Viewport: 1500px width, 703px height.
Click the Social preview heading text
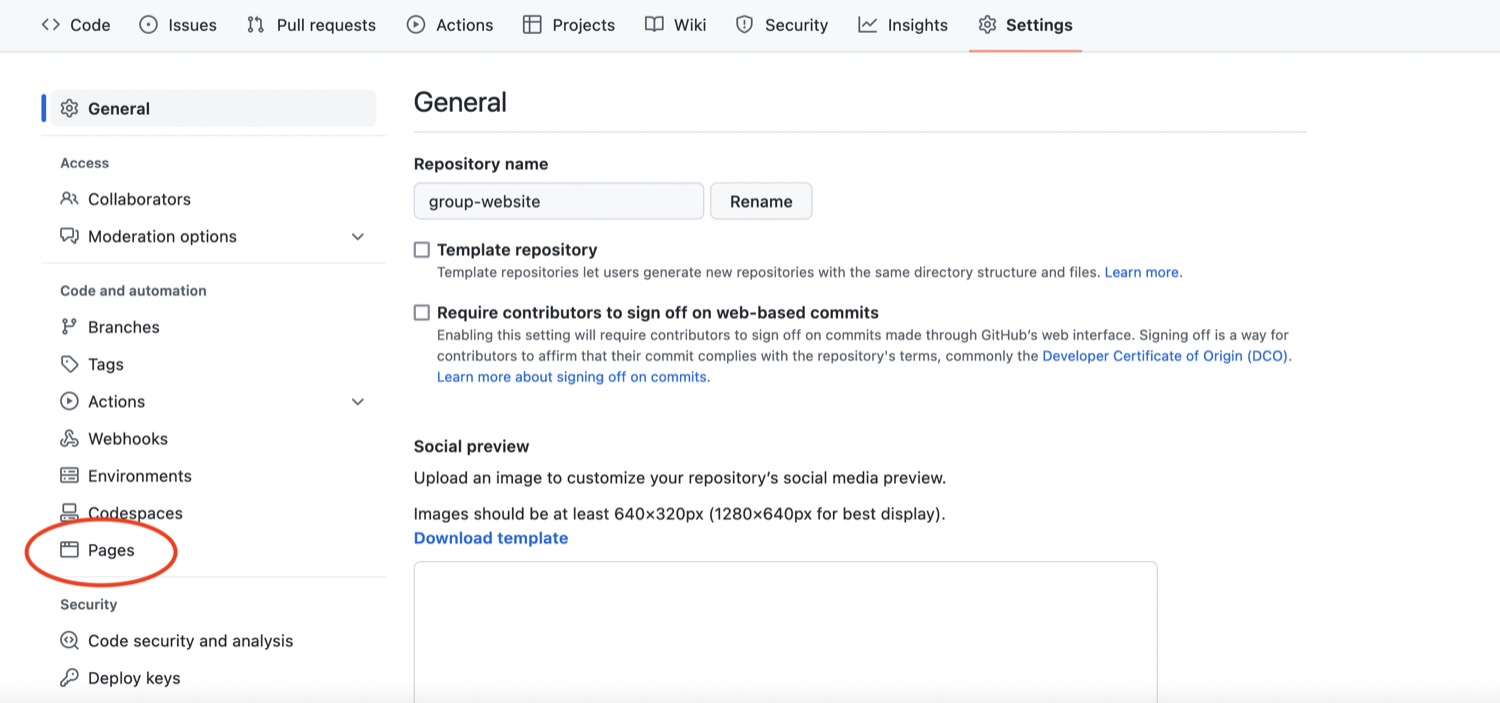pos(471,446)
